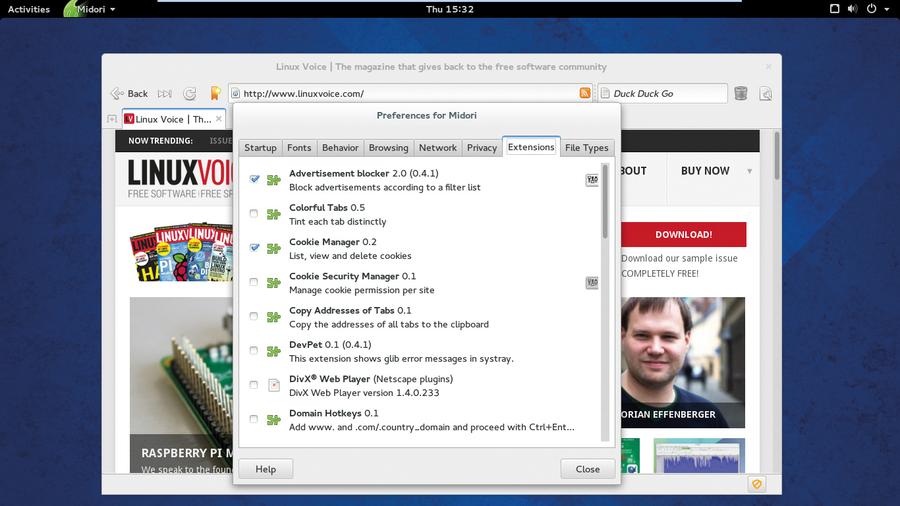Click the page icon in address bar

235,93
